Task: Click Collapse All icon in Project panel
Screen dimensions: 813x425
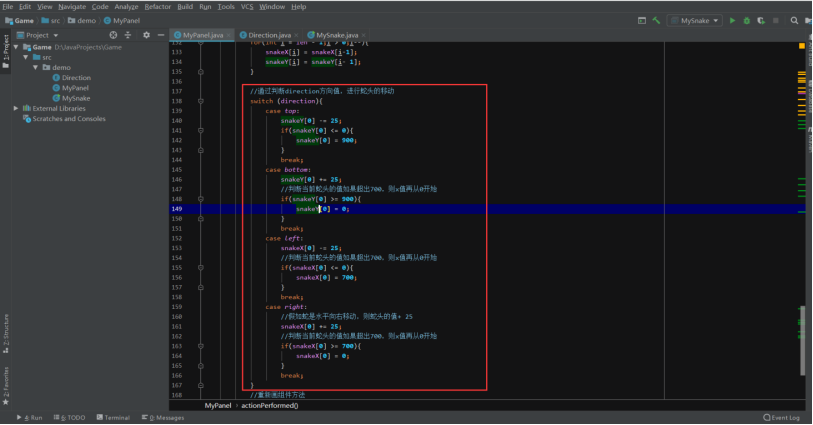Action: (x=128, y=35)
